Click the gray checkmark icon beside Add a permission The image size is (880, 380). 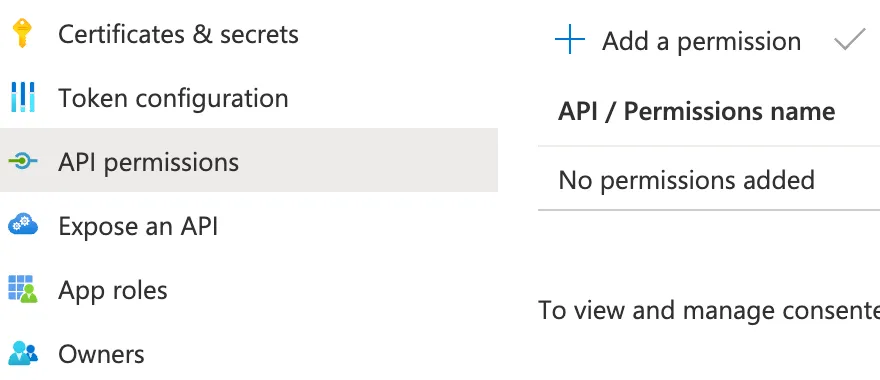click(850, 40)
